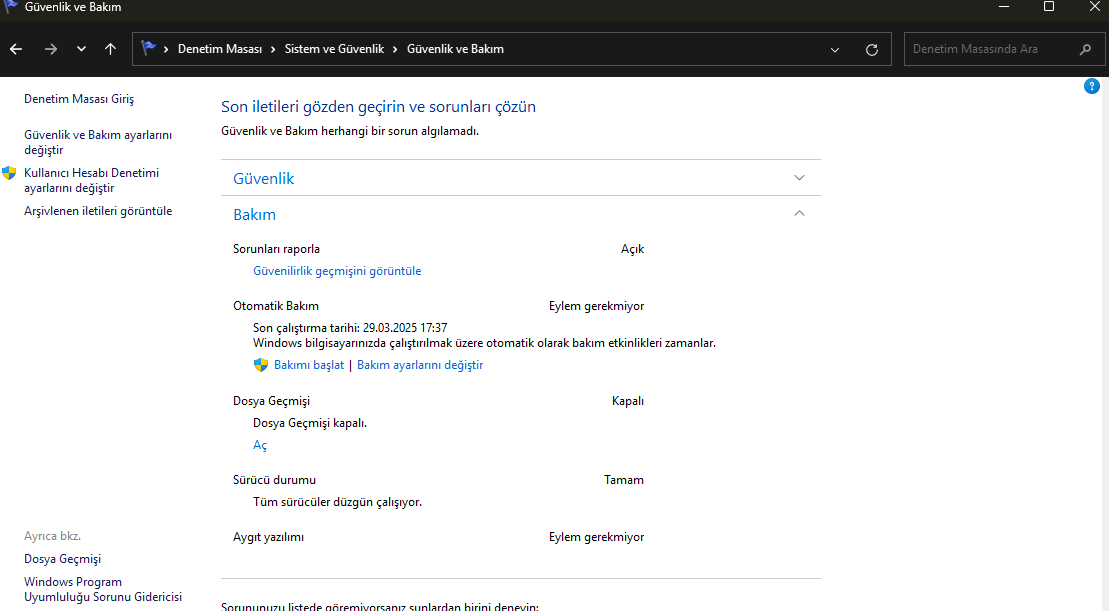Open Güvenilirlik geçmişini görüntüle link
The height and width of the screenshot is (611, 1109).
(x=337, y=271)
